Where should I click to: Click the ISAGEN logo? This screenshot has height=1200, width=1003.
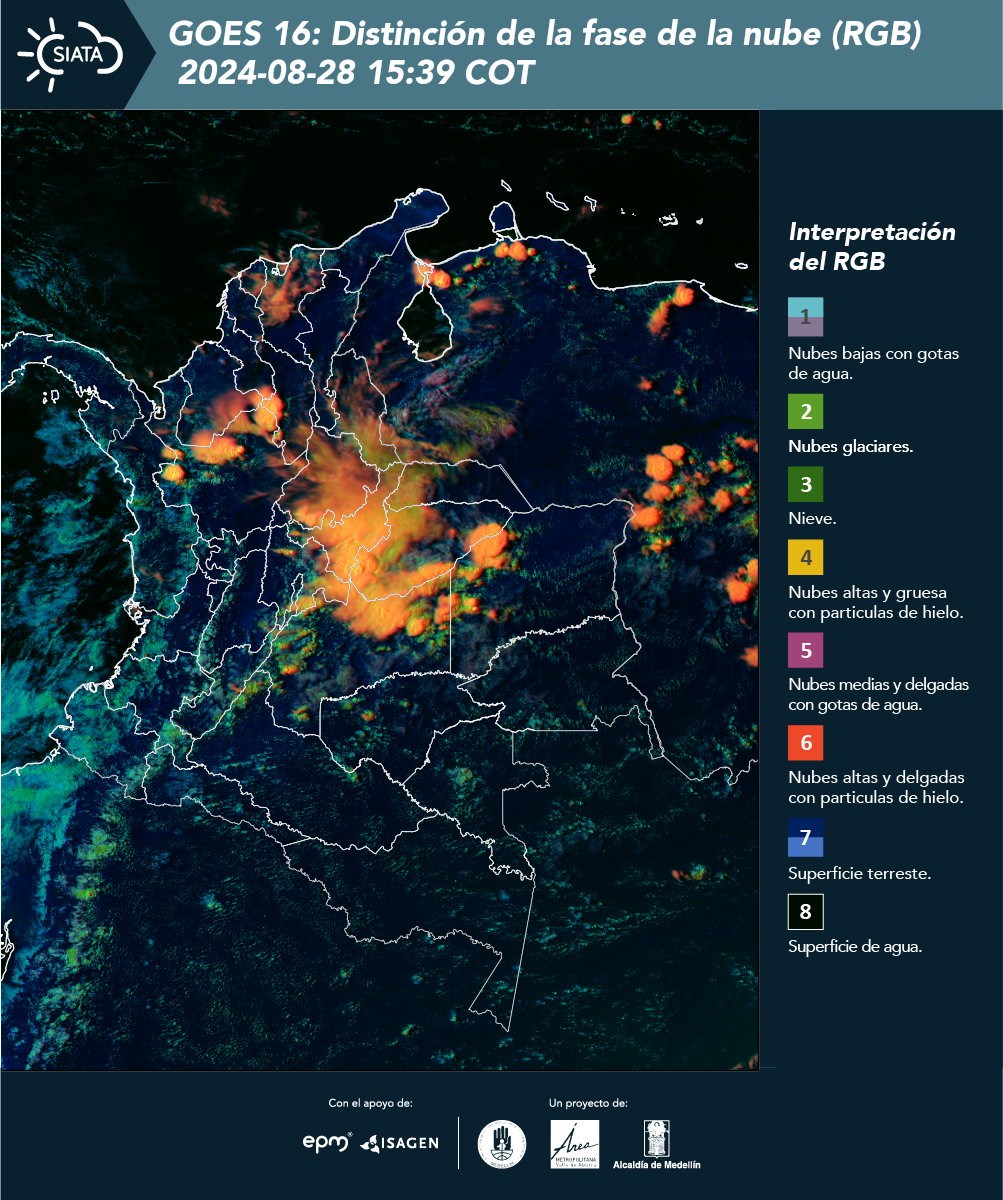pos(400,1143)
